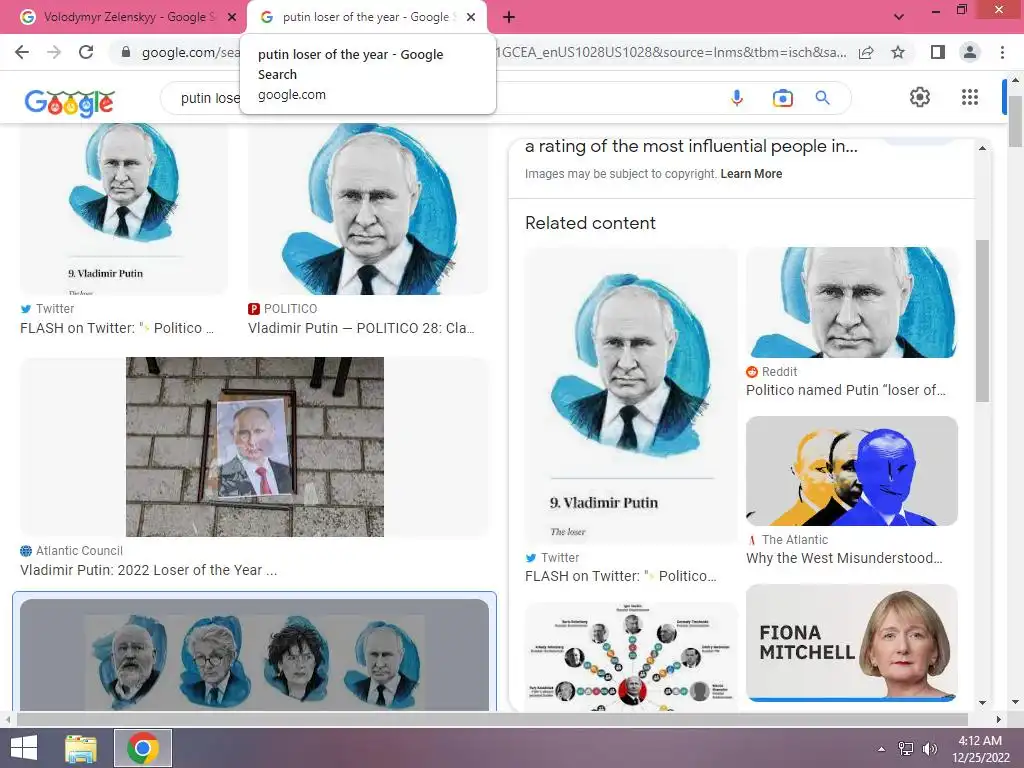
Task: Open FLASH on Twitter related content link
Action: click(620, 576)
